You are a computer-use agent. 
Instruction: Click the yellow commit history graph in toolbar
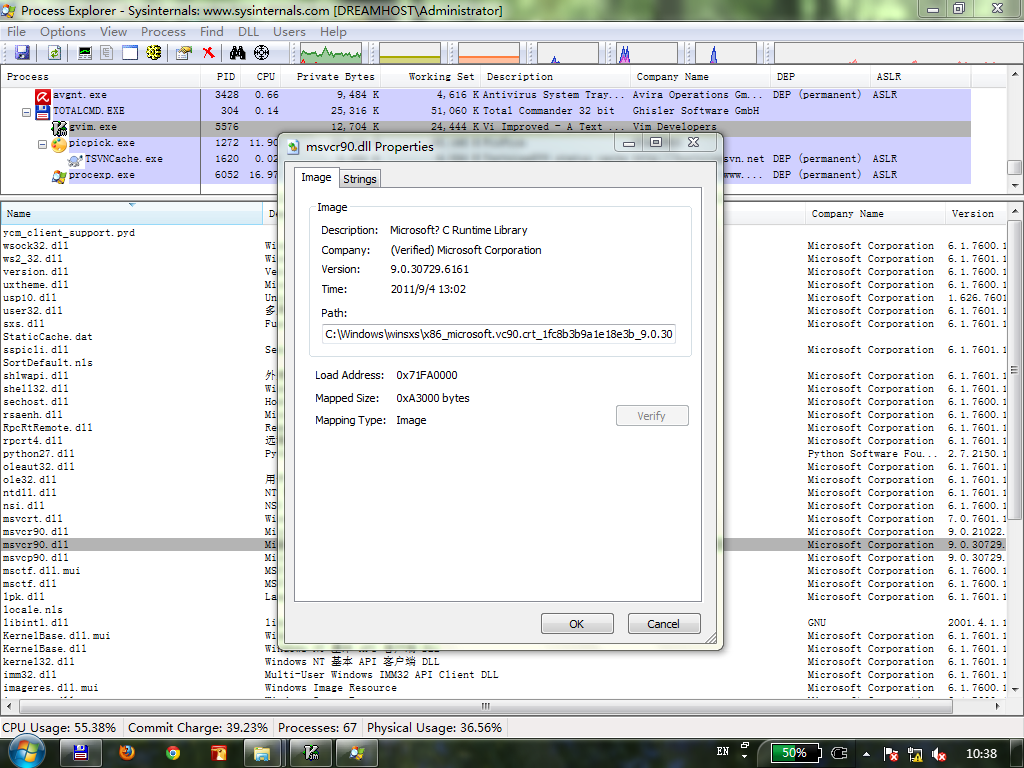click(409, 53)
